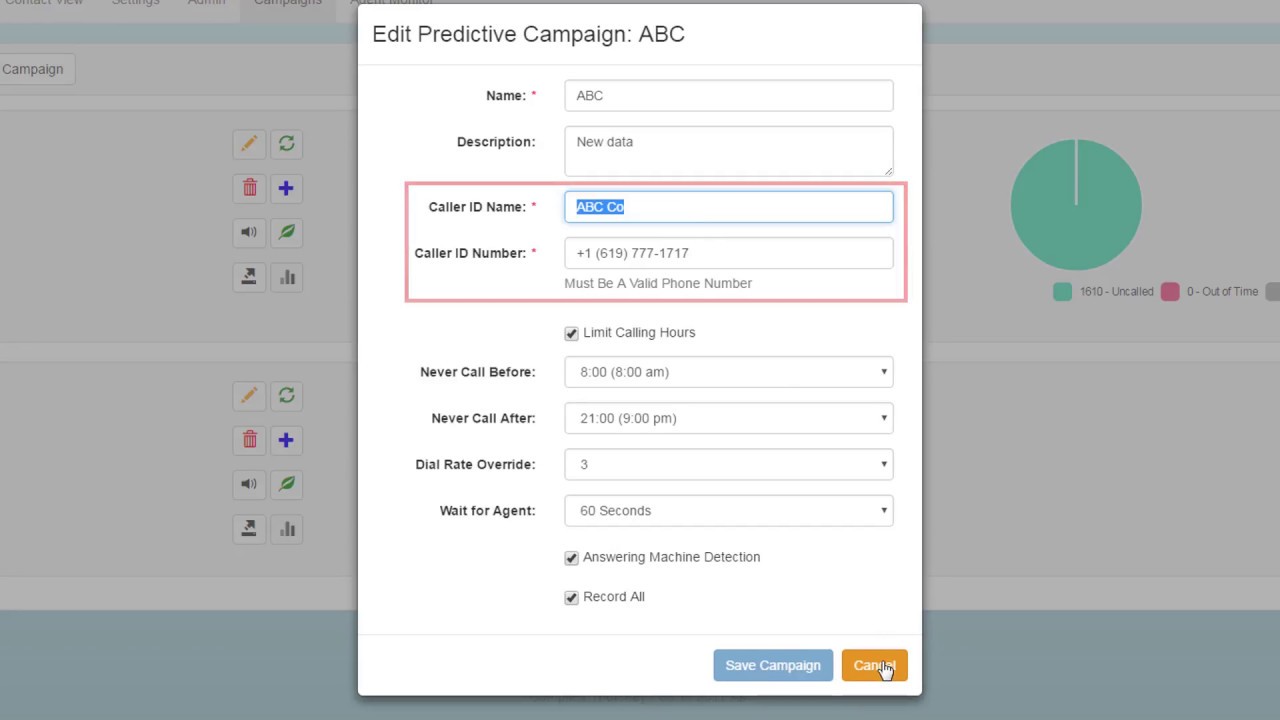Viewport: 1280px width, 720px height.
Task: Open the Admin tab
Action: (x=207, y=3)
